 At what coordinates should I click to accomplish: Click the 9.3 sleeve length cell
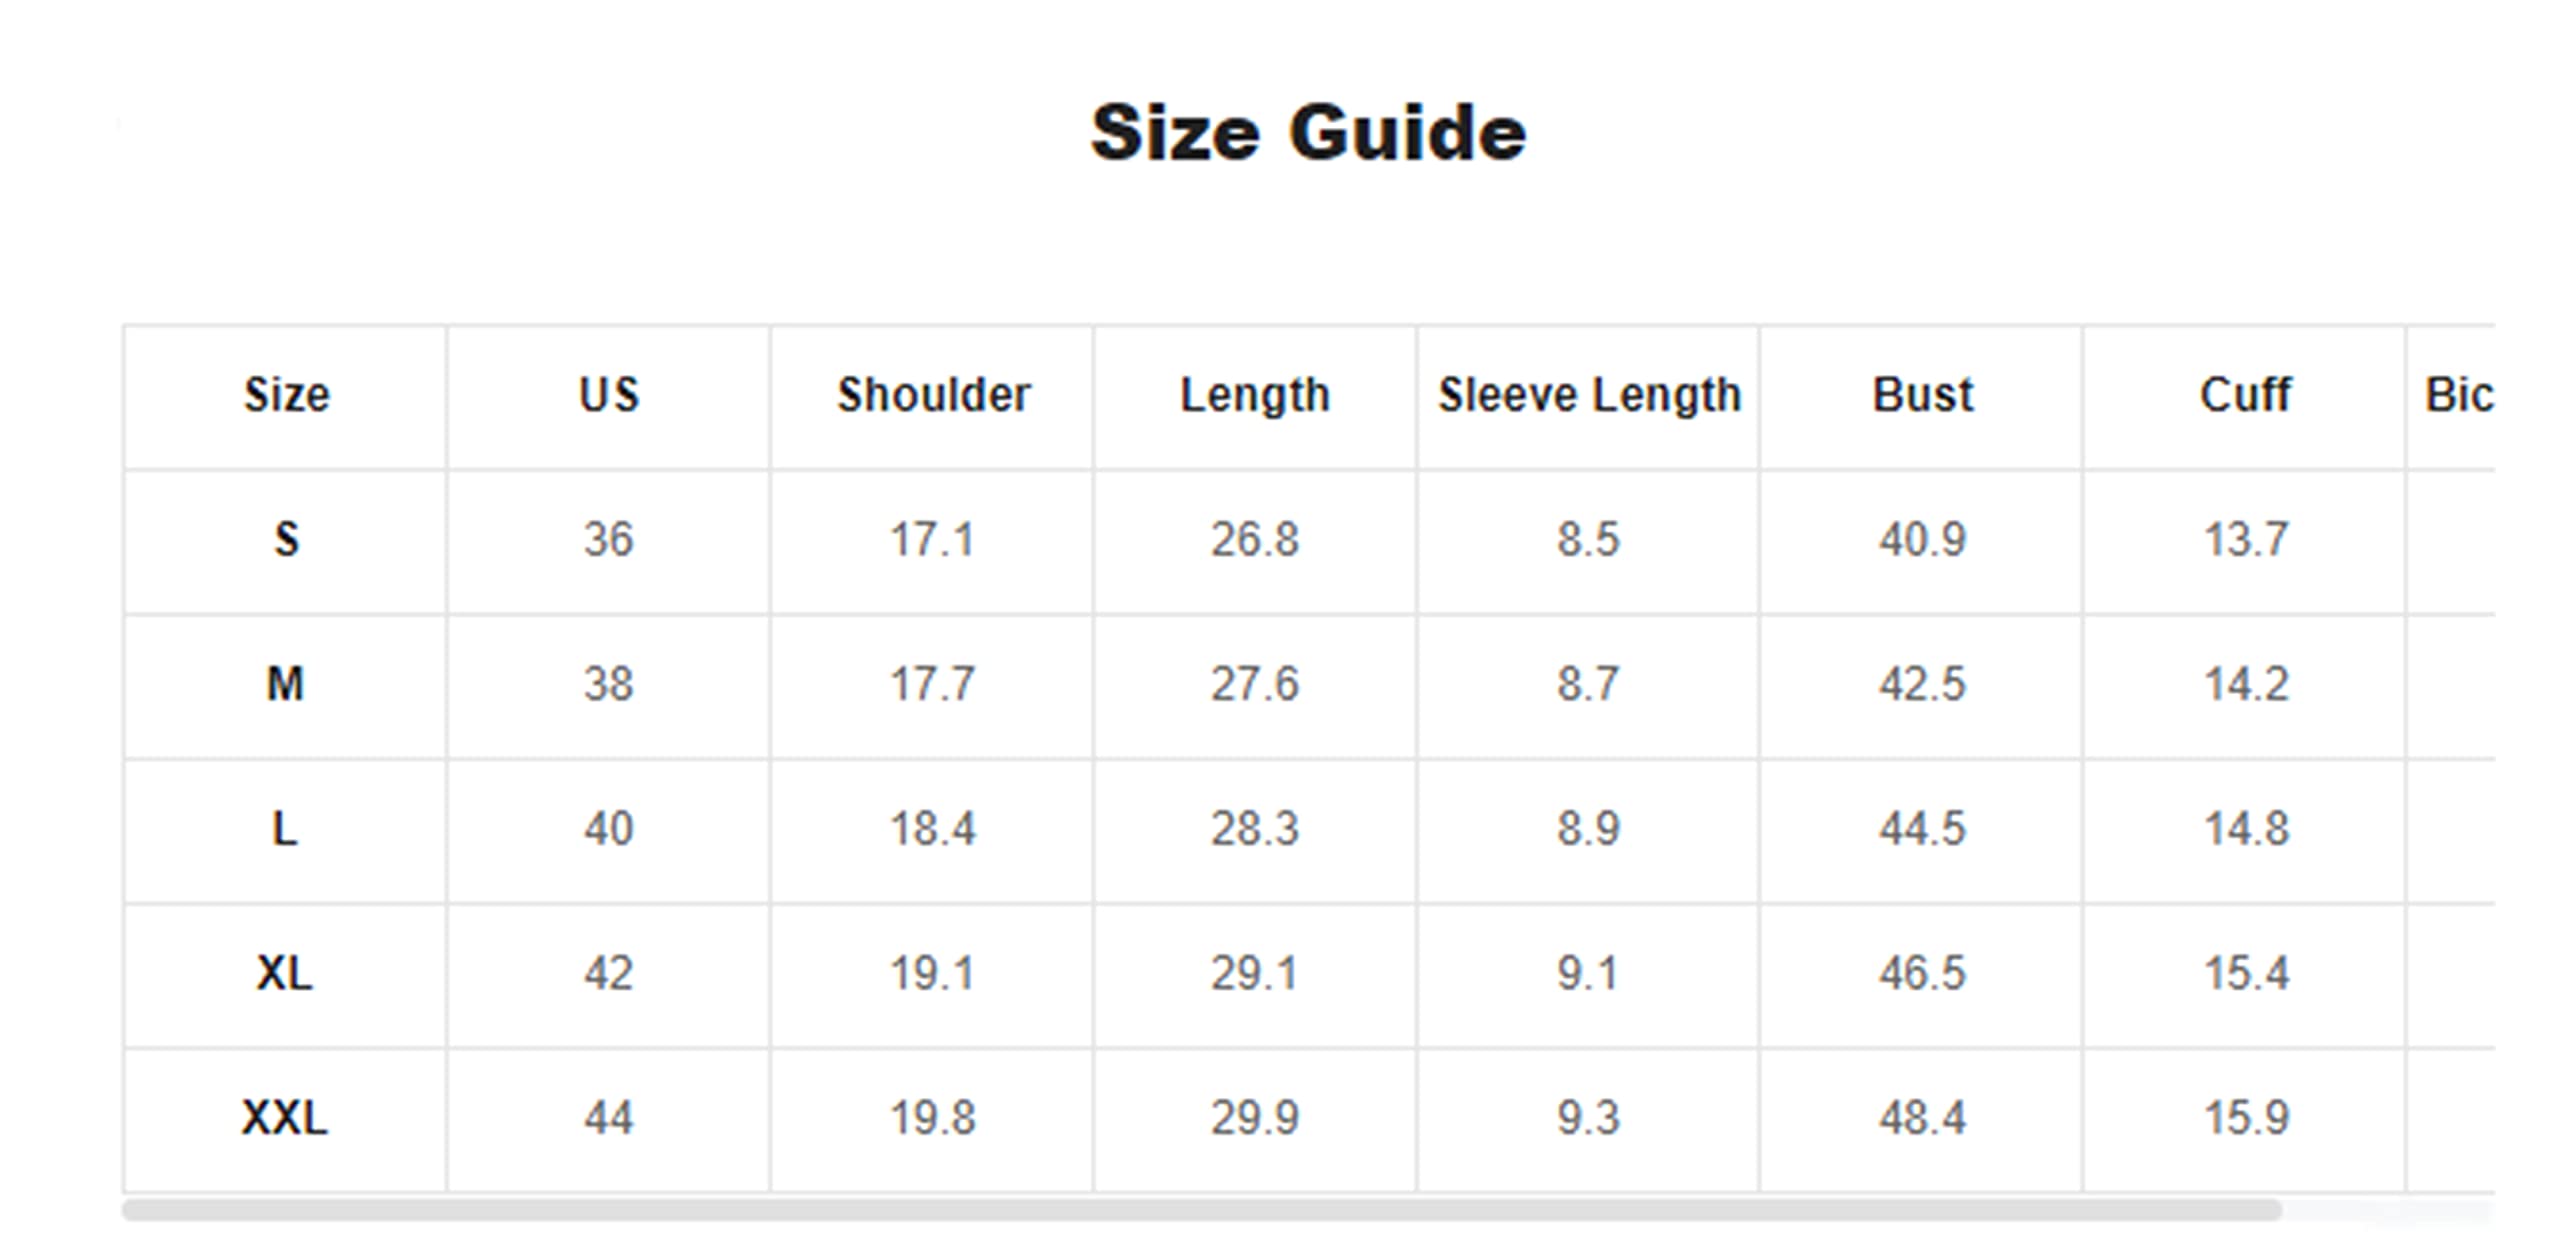[x=1589, y=1118]
